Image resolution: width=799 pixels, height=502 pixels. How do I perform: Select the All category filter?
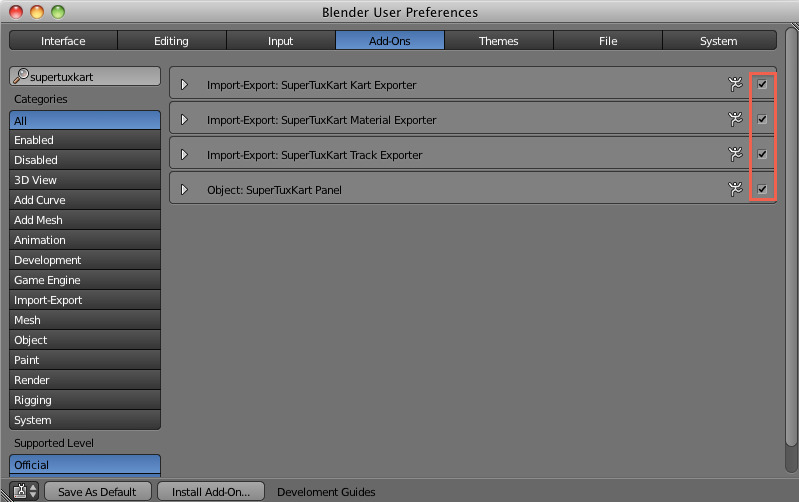click(x=85, y=120)
